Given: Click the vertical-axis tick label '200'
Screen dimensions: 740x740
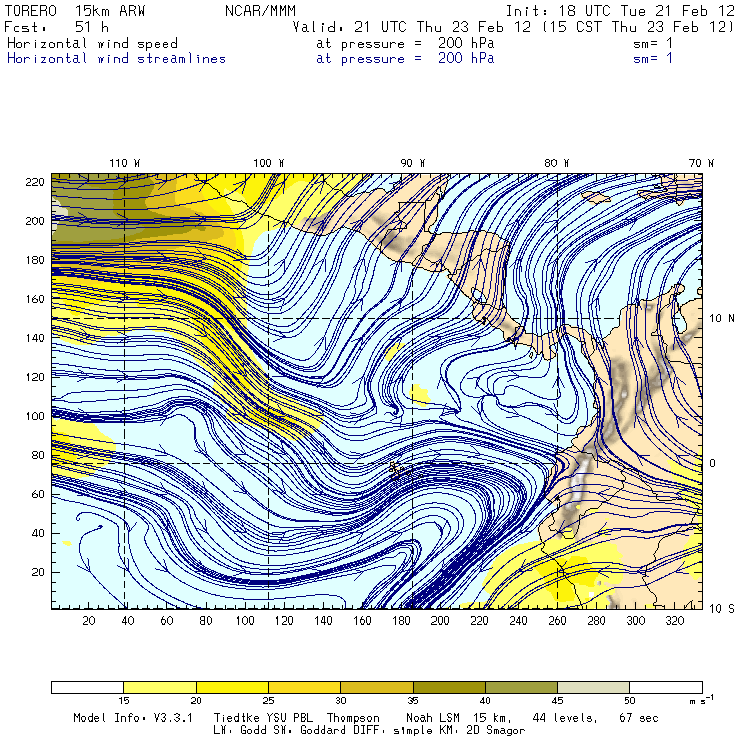Looking at the screenshot, I should point(35,221).
